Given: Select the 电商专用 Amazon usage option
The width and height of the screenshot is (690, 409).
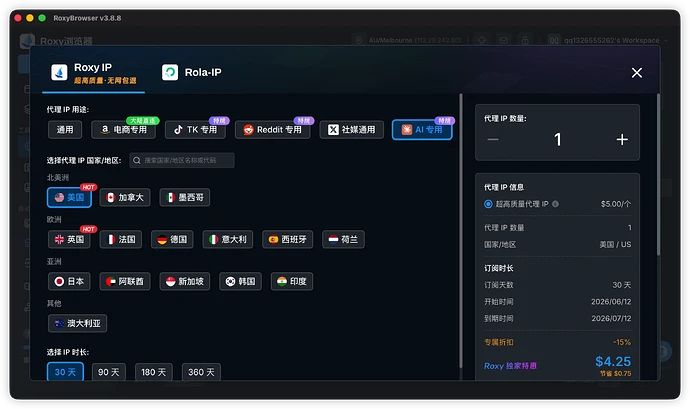Looking at the screenshot, I should tap(123, 129).
